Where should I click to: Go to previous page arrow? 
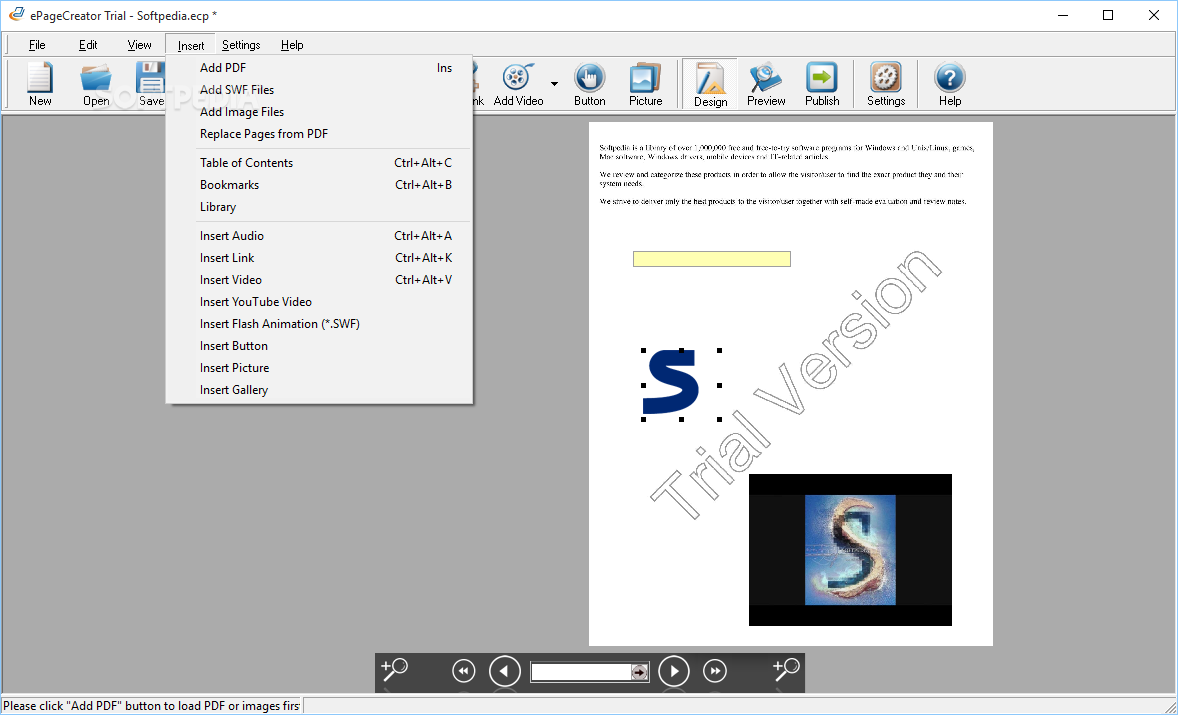tap(505, 671)
